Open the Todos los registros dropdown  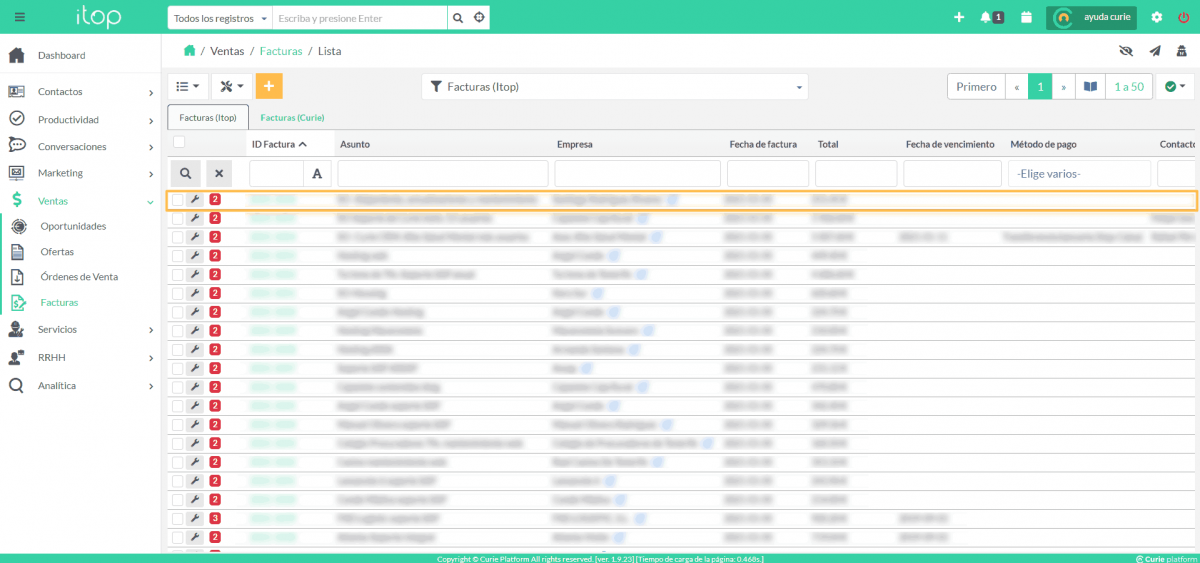[220, 18]
